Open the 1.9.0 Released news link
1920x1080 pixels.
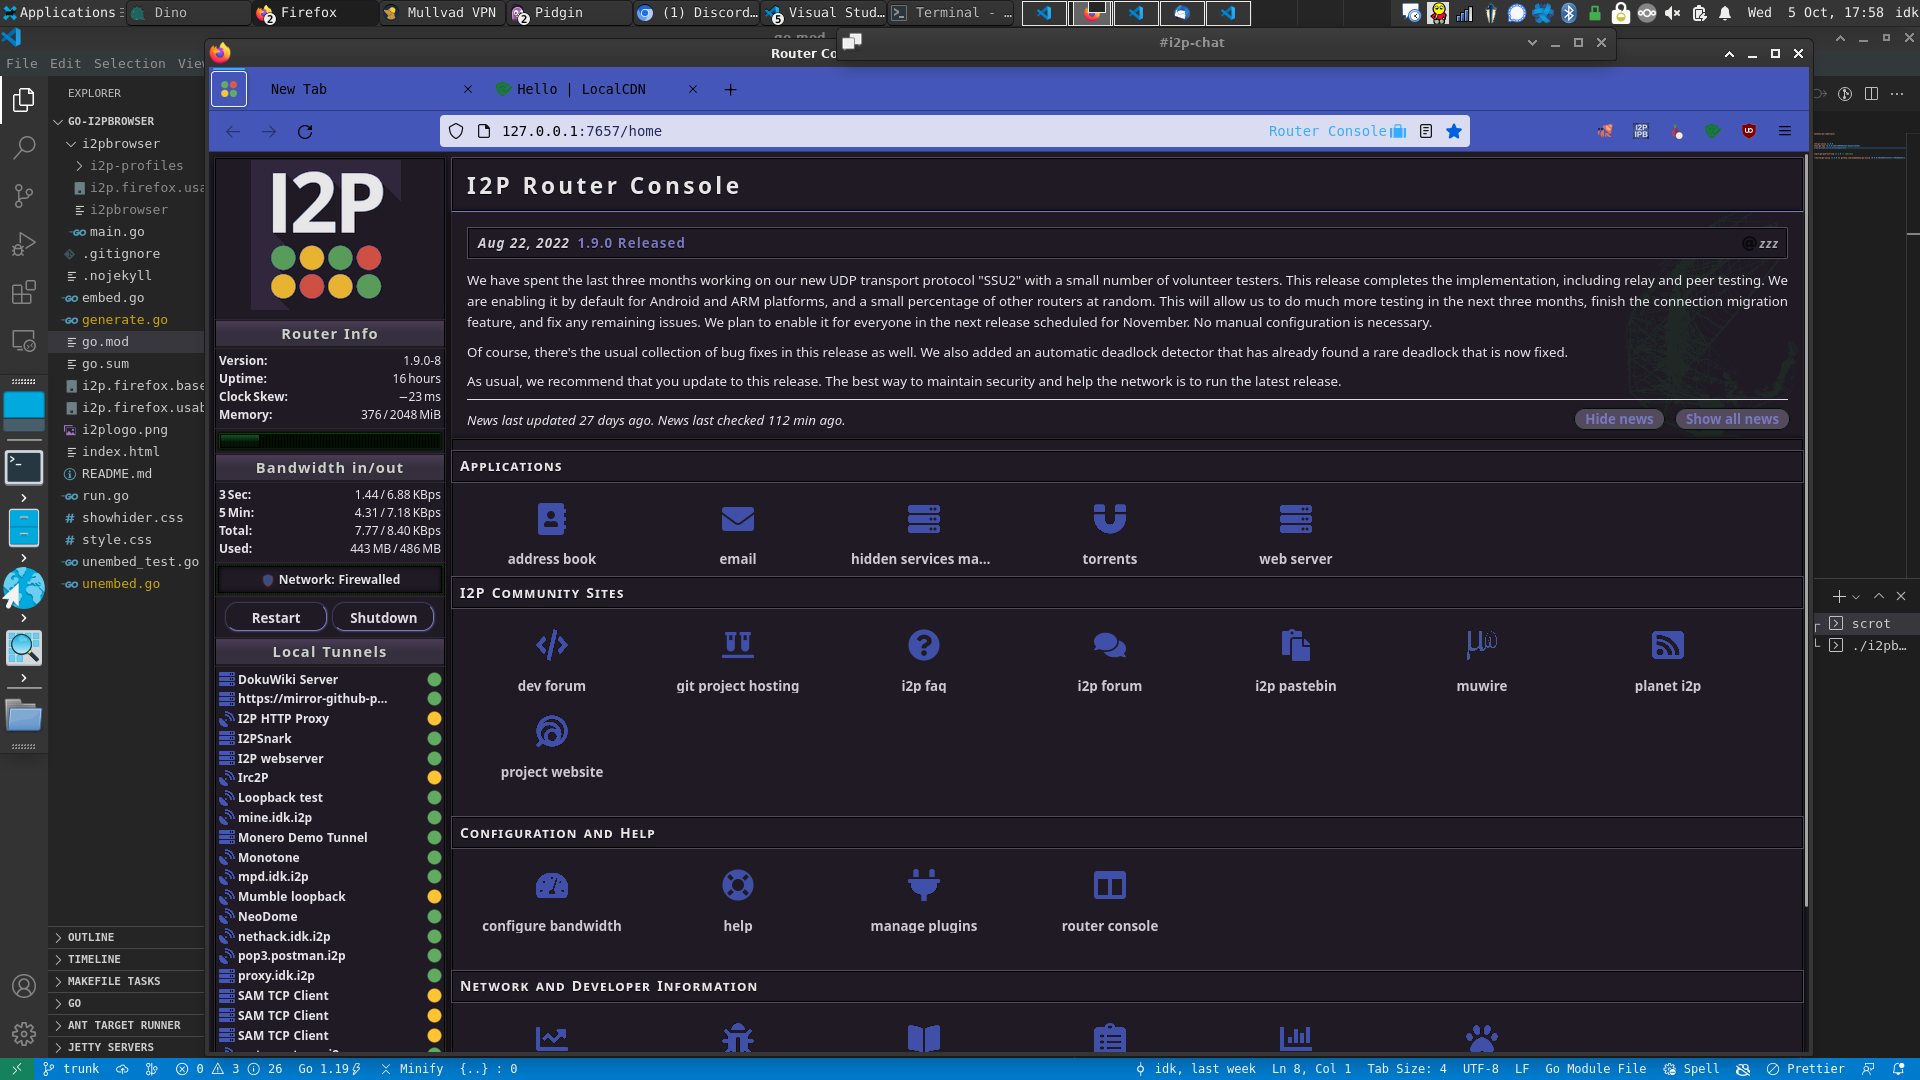631,243
